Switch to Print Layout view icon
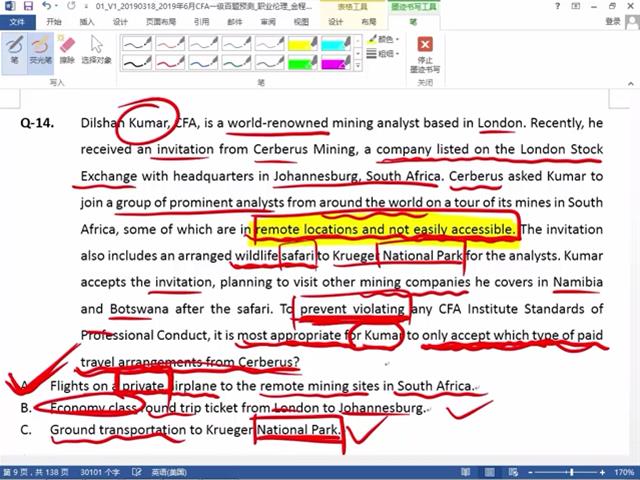The height and width of the screenshot is (480, 640). coord(489,472)
